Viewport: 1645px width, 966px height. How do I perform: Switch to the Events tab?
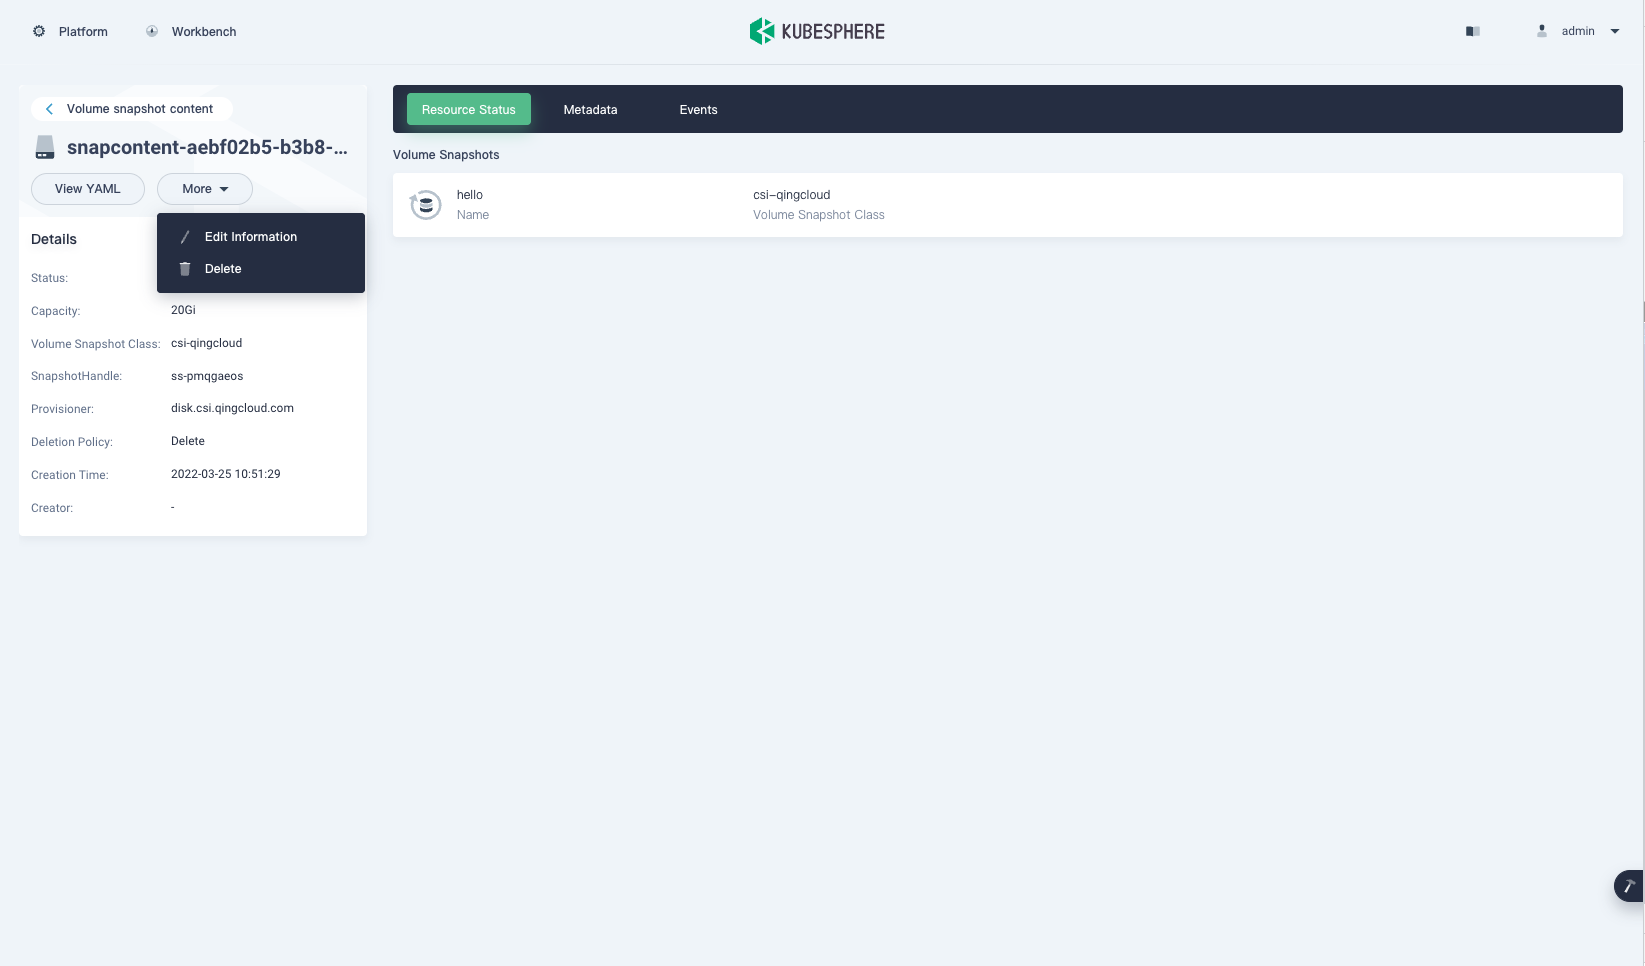pos(698,109)
